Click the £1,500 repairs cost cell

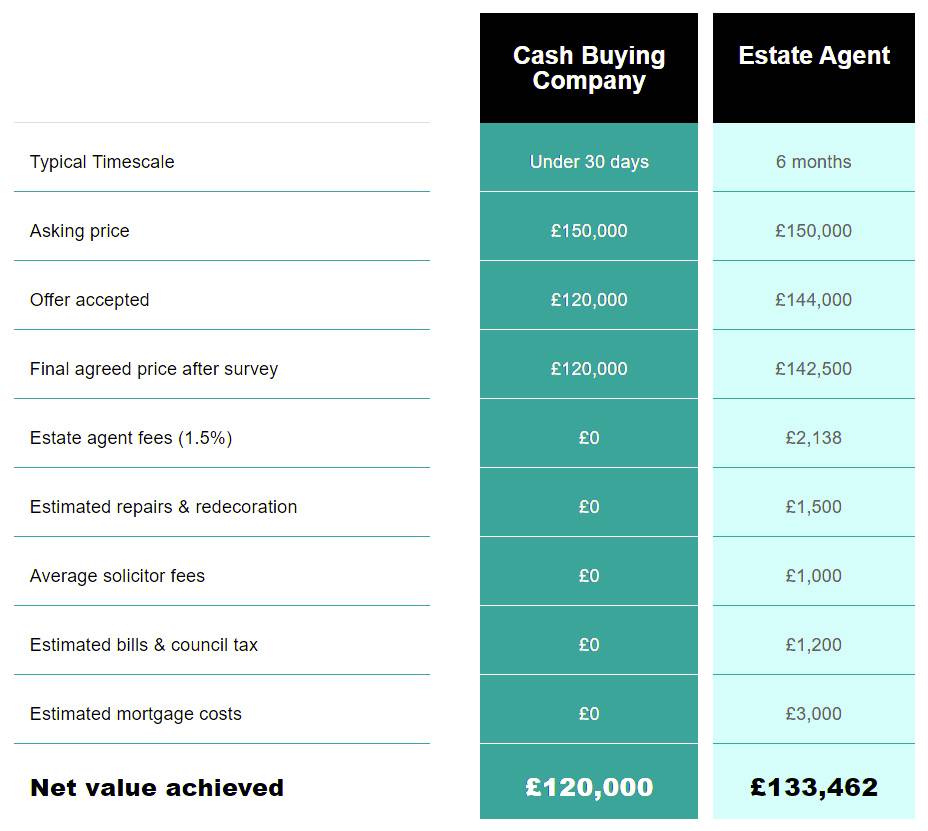814,507
